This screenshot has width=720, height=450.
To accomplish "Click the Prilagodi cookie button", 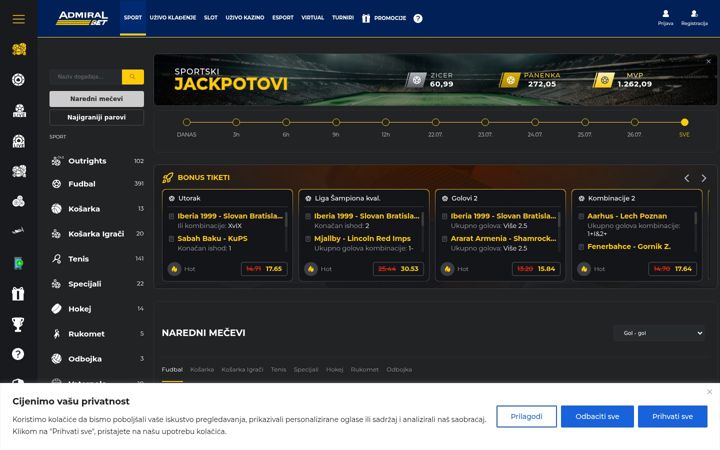I will point(526,416).
